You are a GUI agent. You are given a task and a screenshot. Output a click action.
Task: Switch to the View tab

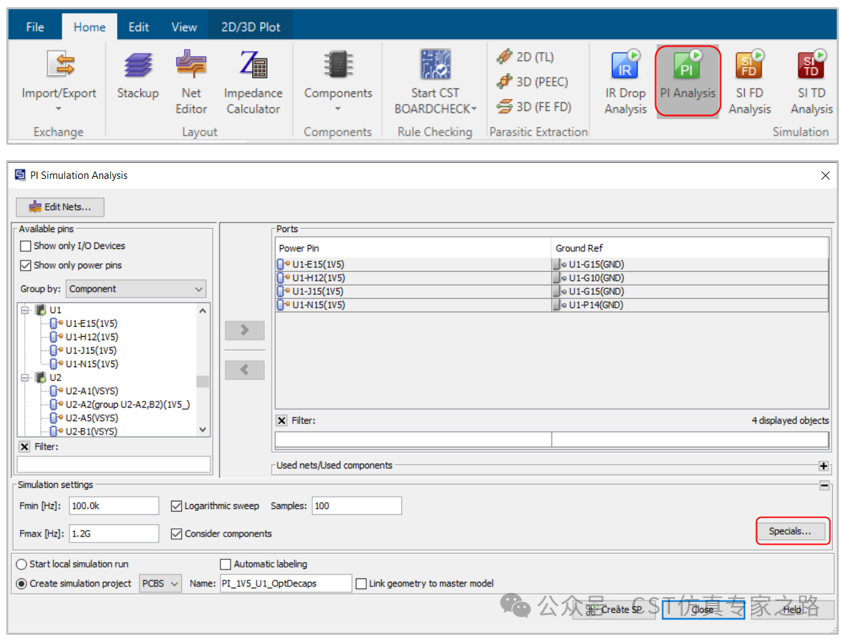[x=184, y=27]
